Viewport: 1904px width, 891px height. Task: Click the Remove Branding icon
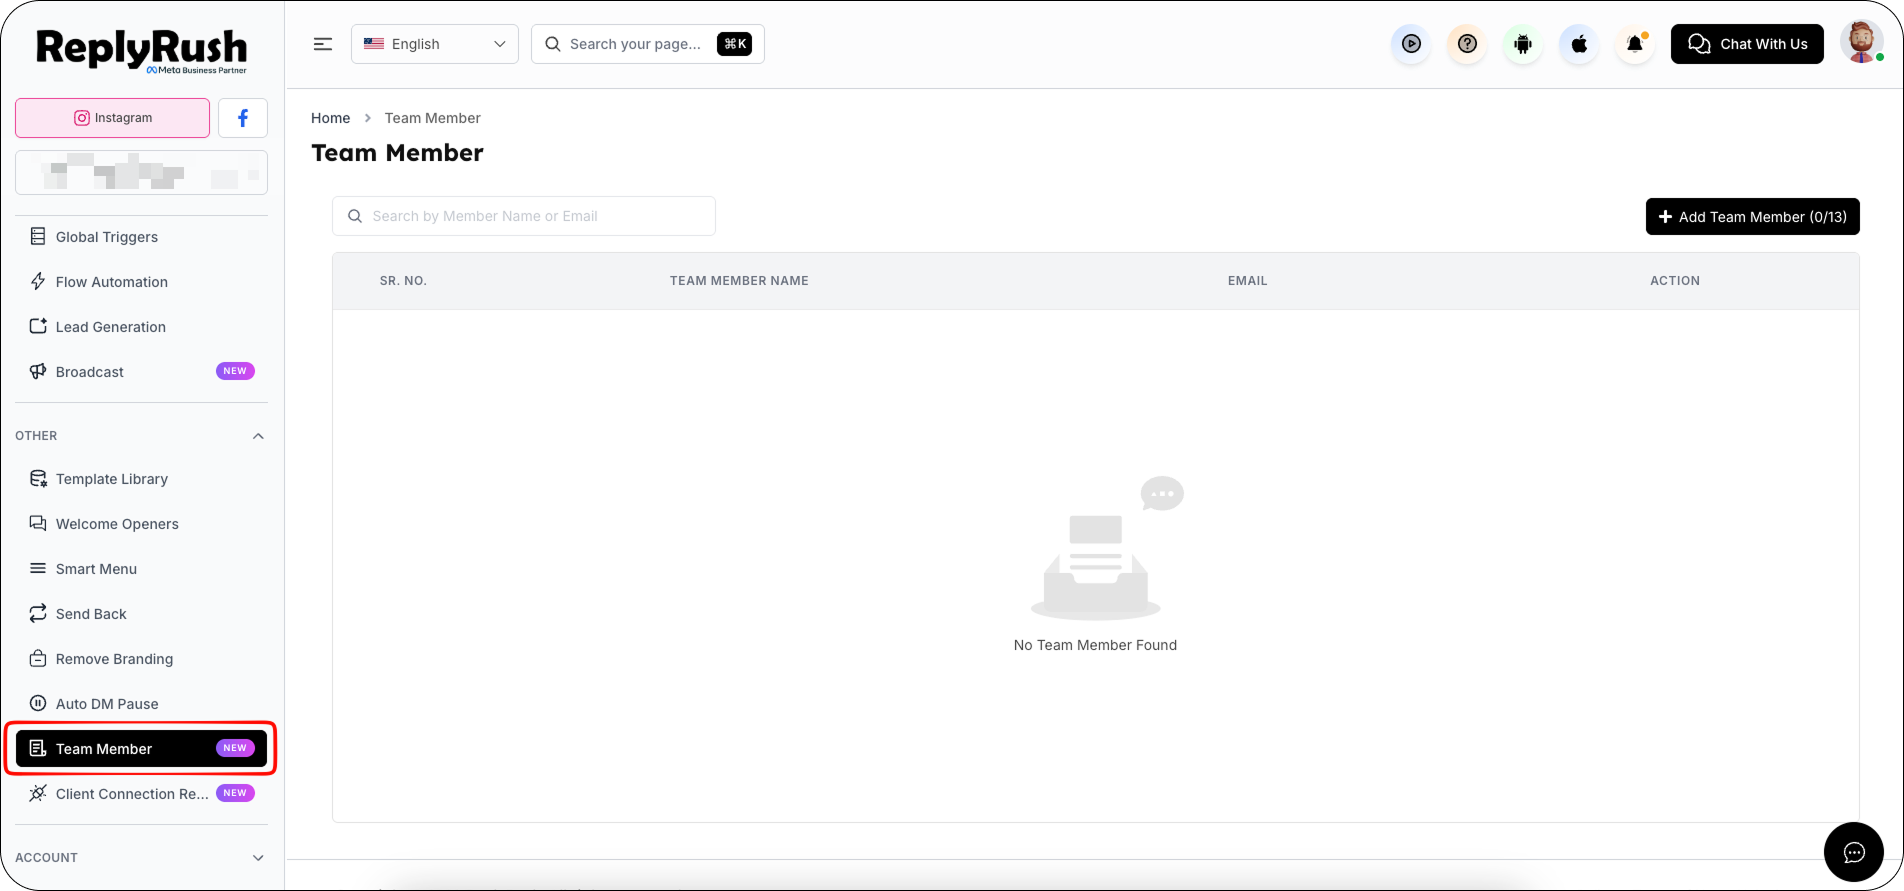click(38, 659)
